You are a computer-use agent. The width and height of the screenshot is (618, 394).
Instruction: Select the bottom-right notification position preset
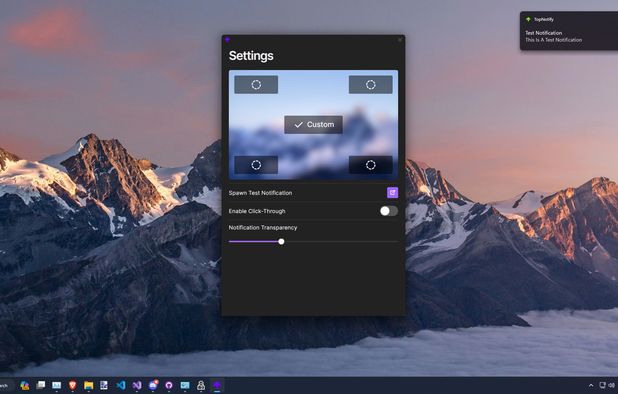(370, 165)
